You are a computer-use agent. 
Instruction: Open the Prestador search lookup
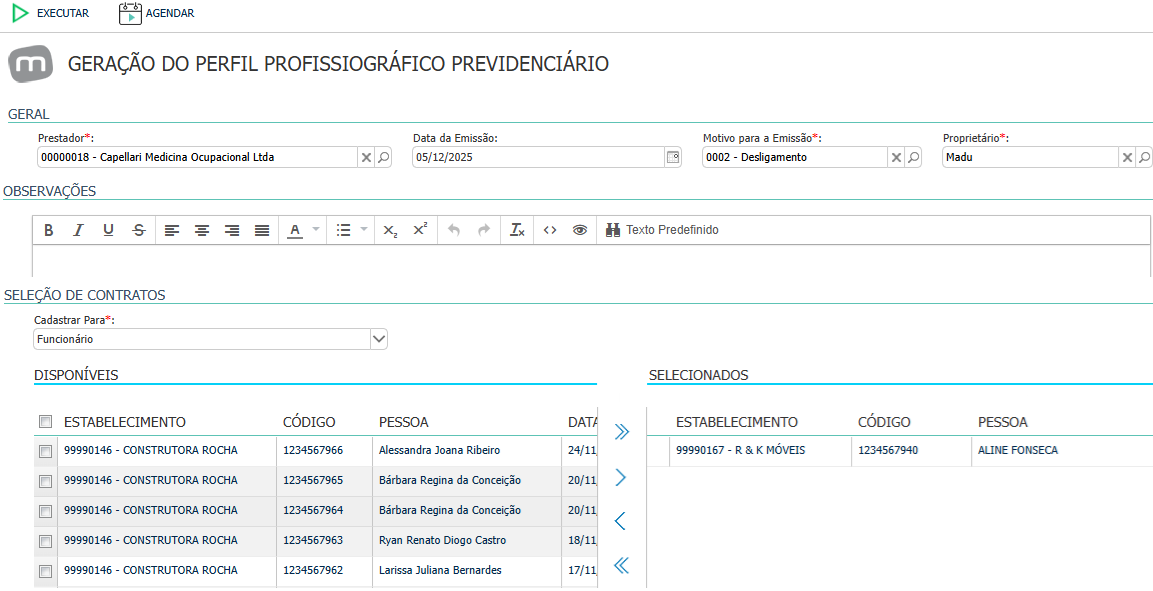coord(383,157)
